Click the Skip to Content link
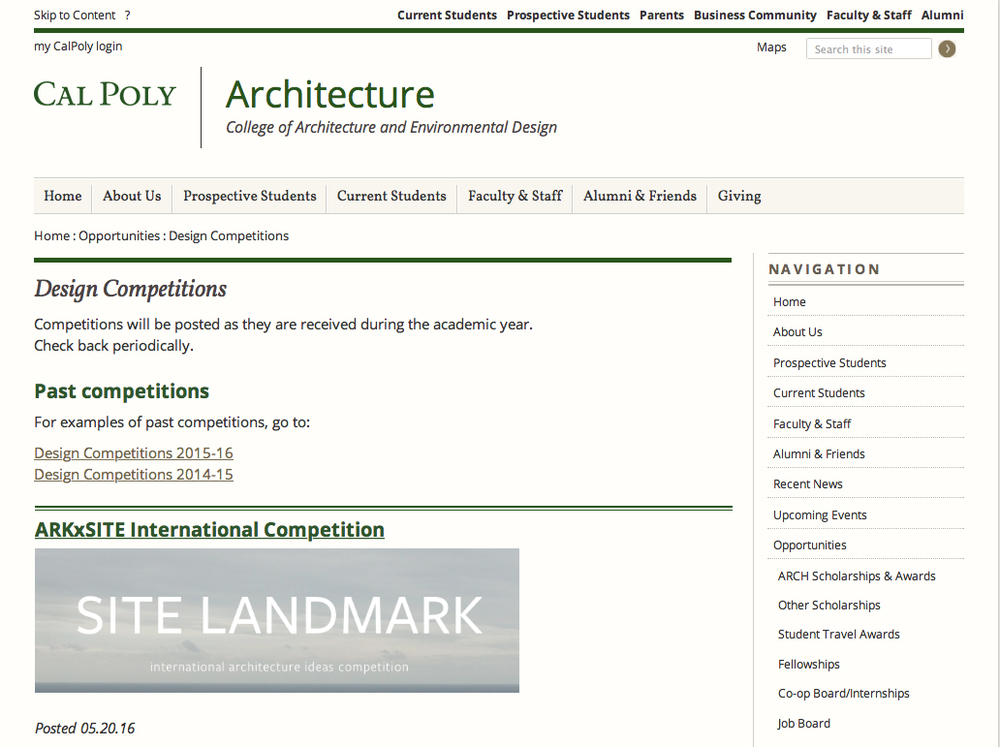The height and width of the screenshot is (747, 1000). (75, 15)
